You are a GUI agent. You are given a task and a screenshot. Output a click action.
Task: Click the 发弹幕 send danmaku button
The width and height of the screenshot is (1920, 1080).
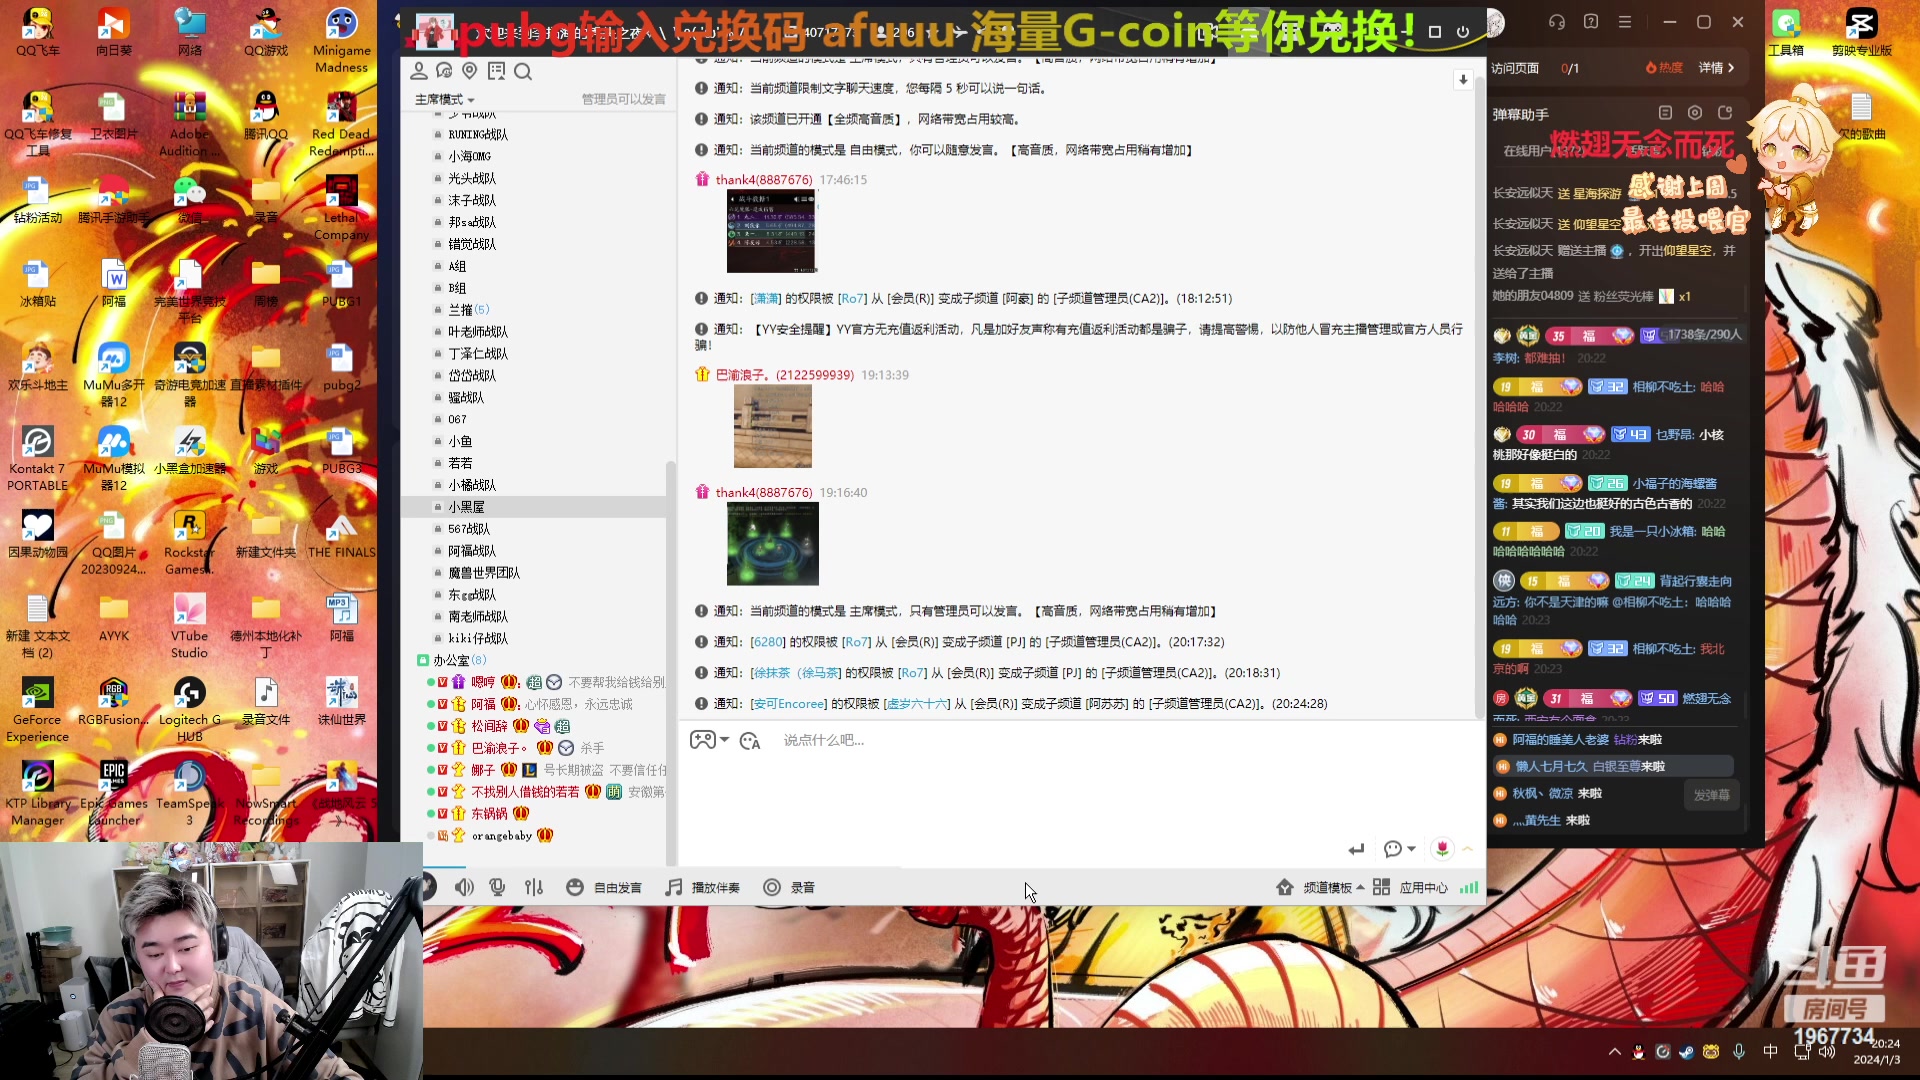pos(1711,795)
